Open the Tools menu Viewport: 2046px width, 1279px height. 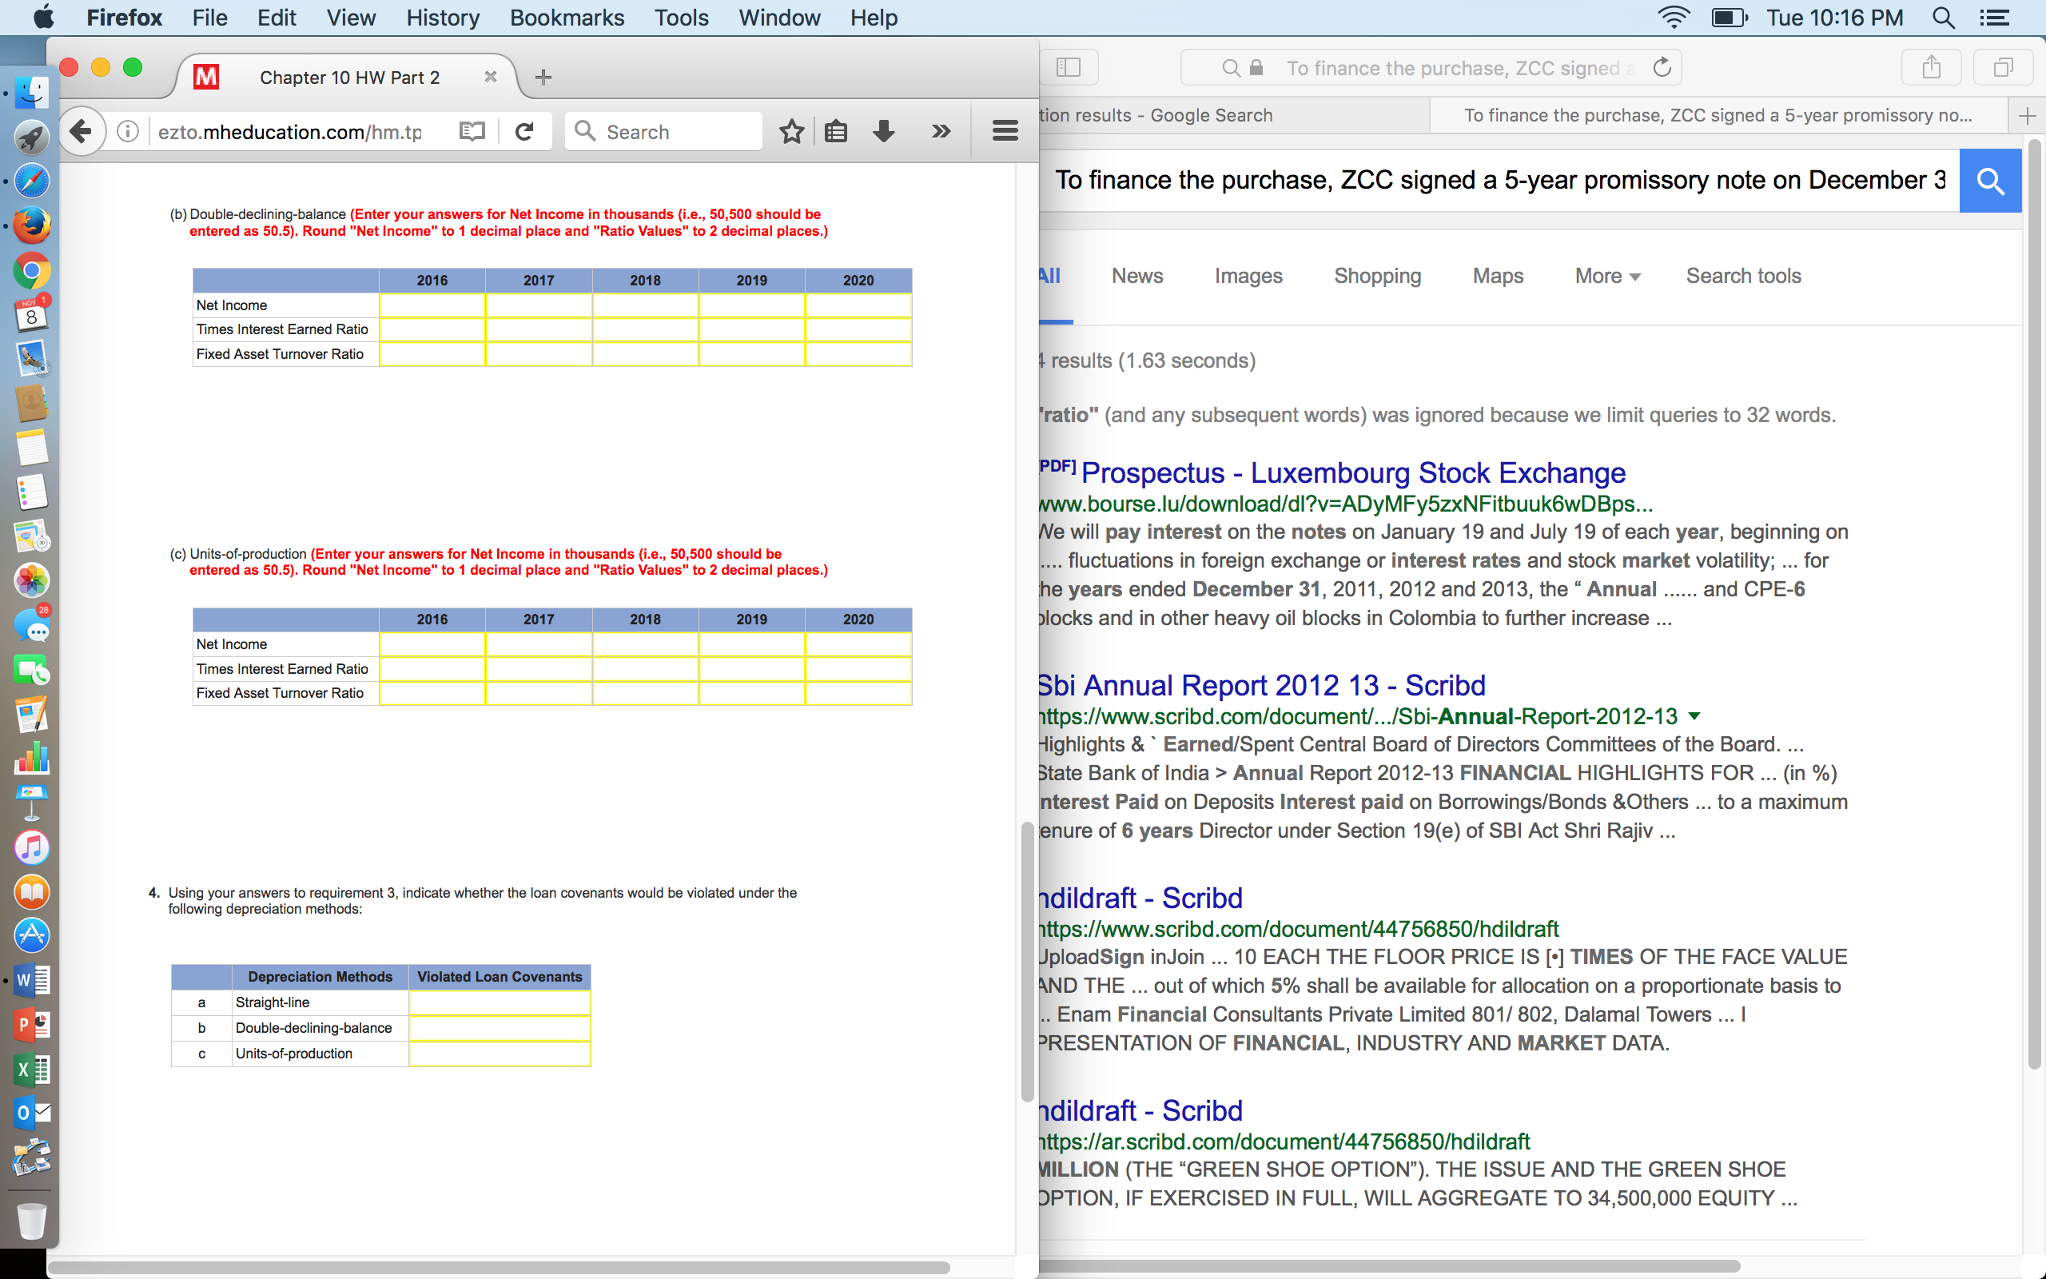pyautogui.click(x=681, y=17)
